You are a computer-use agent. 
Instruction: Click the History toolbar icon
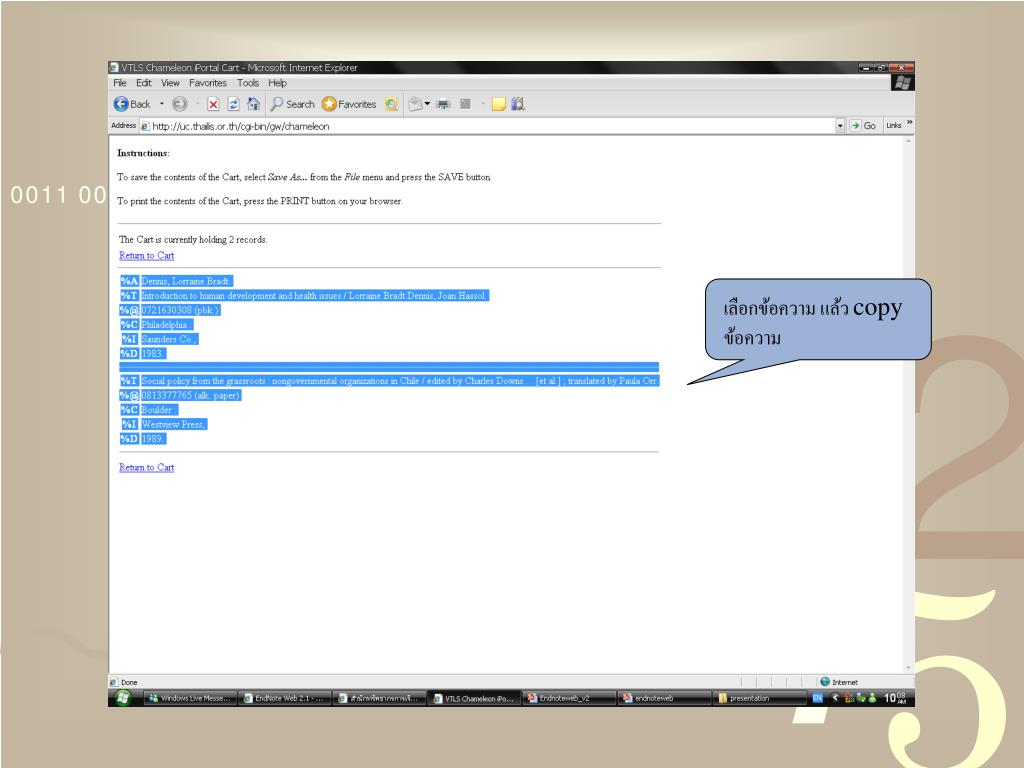[391, 104]
